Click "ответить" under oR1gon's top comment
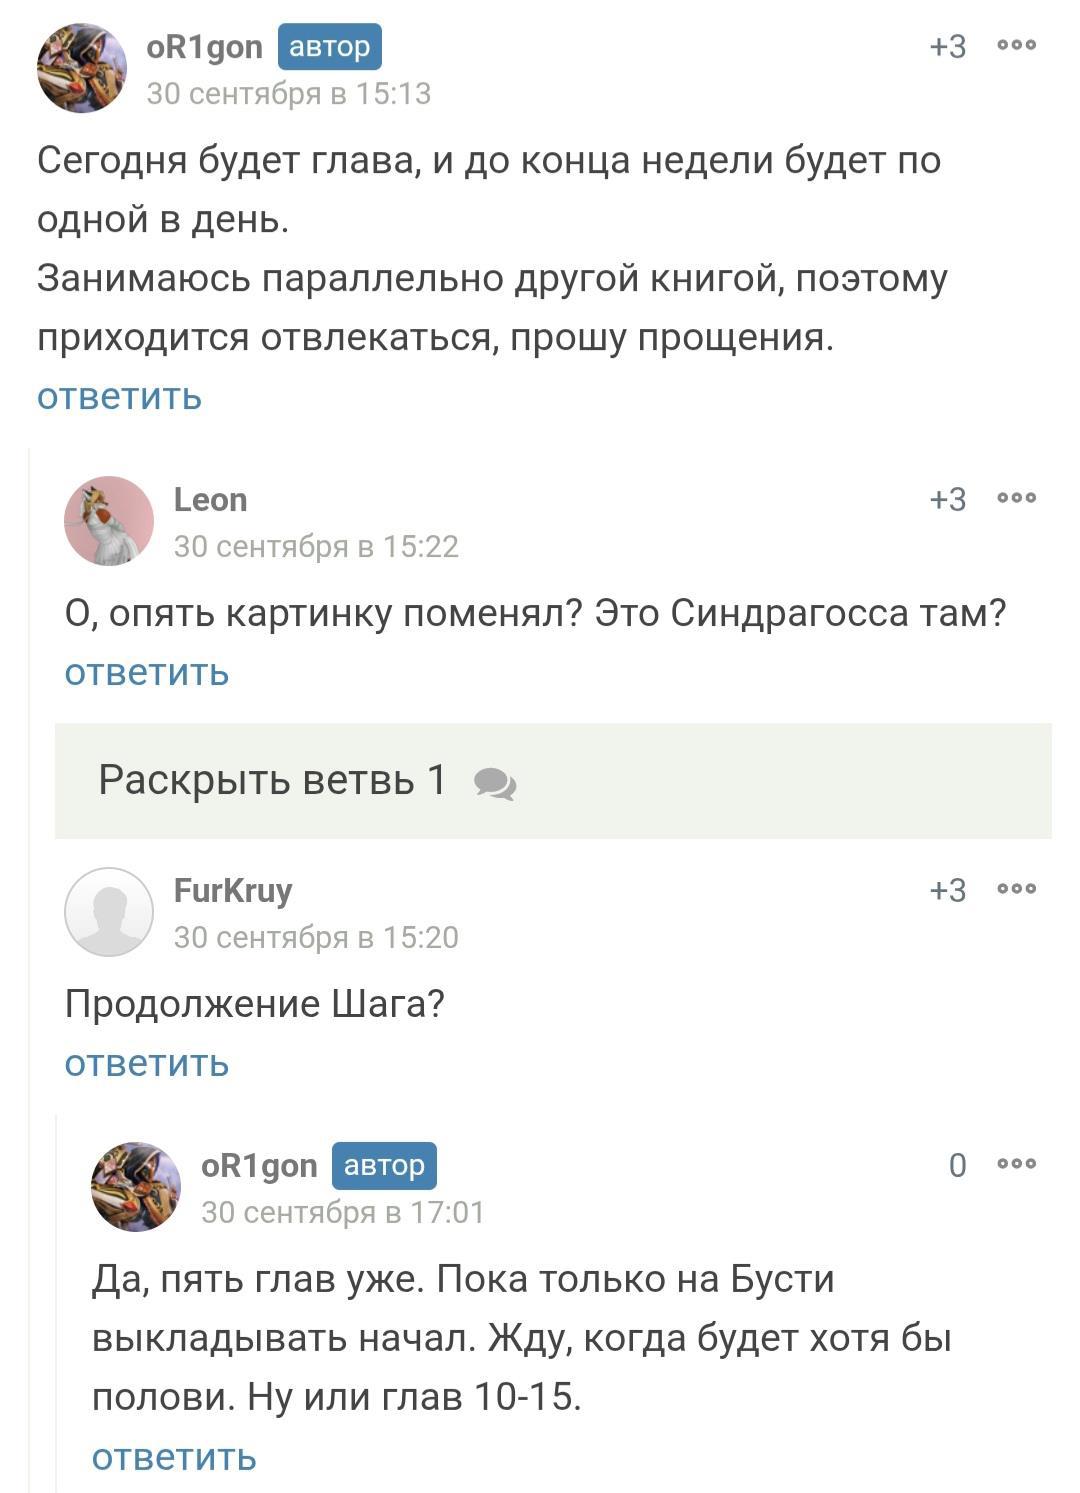The image size is (1080, 1493). click(119, 396)
